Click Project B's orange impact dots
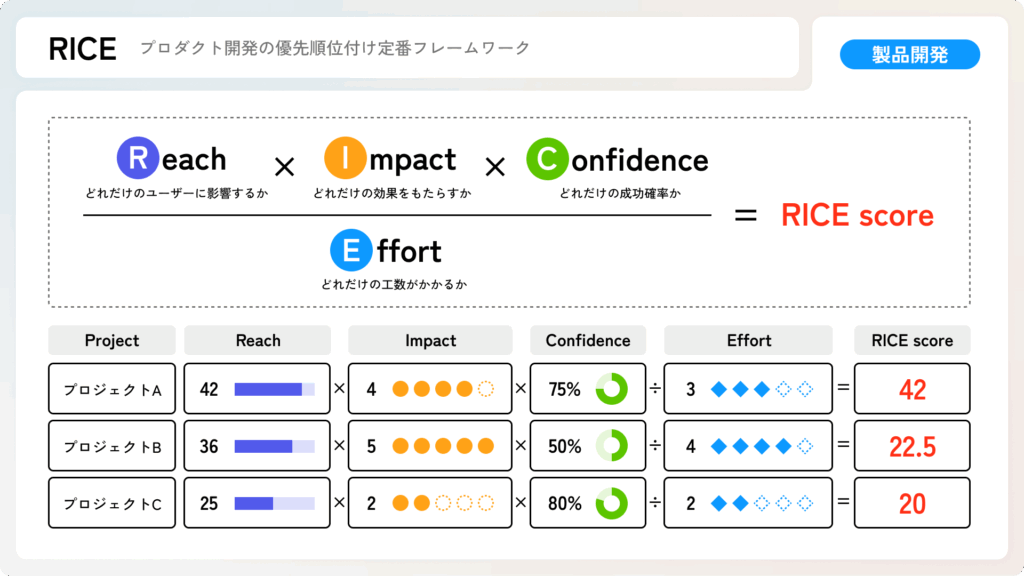Viewport: 1024px width, 576px height. (x=443, y=446)
